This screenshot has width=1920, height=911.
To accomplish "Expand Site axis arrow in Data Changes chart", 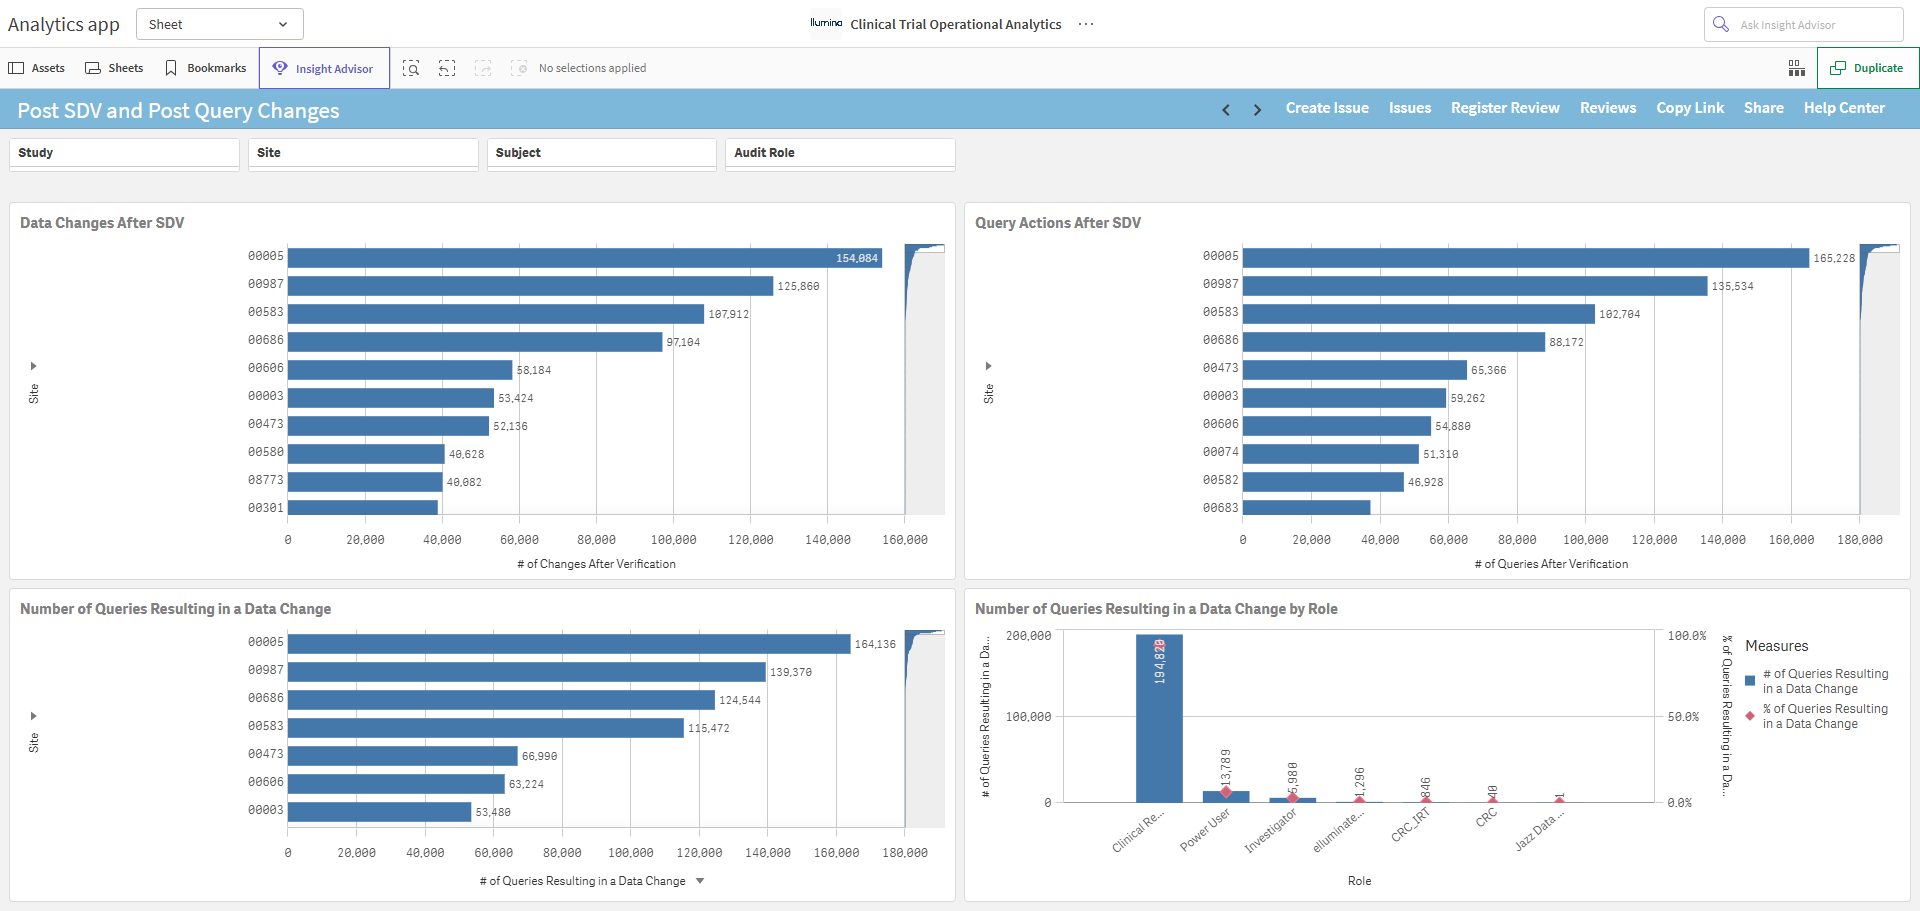I will pos(33,366).
